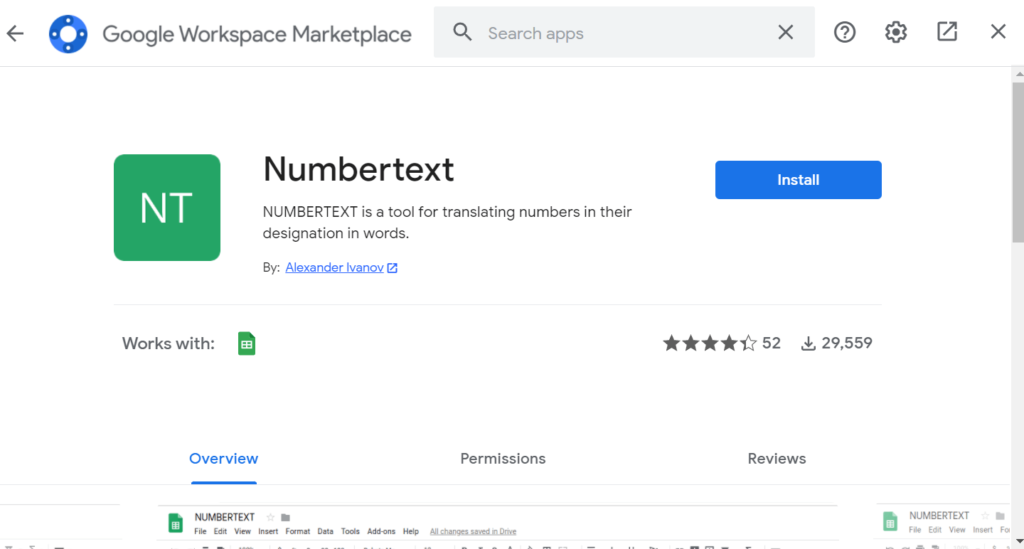Switch to the Reviews tab
This screenshot has height=549, width=1024.
(x=776, y=459)
